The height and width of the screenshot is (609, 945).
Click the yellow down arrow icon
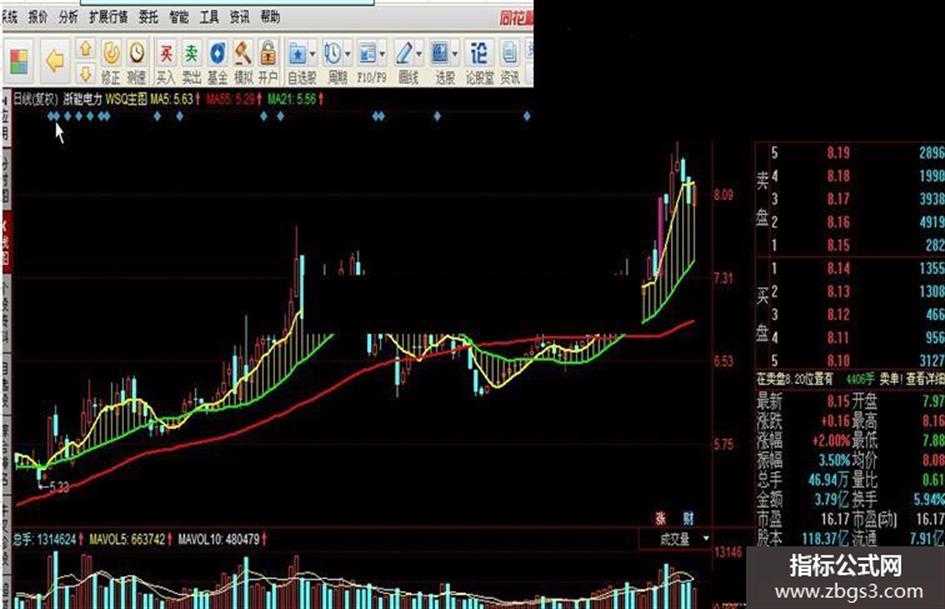[86, 74]
